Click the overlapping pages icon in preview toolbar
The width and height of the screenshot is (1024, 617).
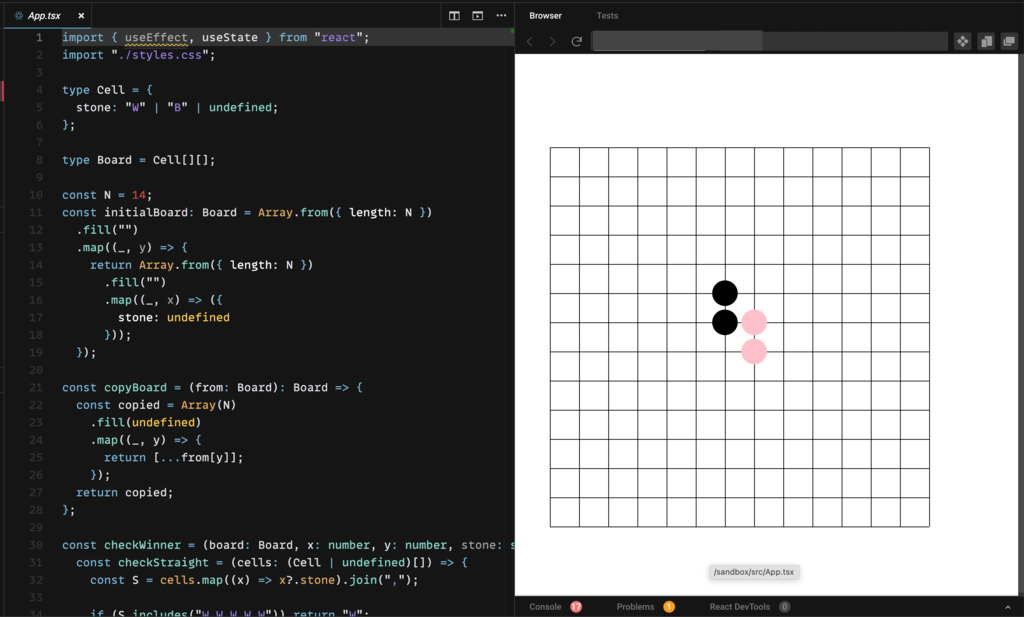pos(986,41)
